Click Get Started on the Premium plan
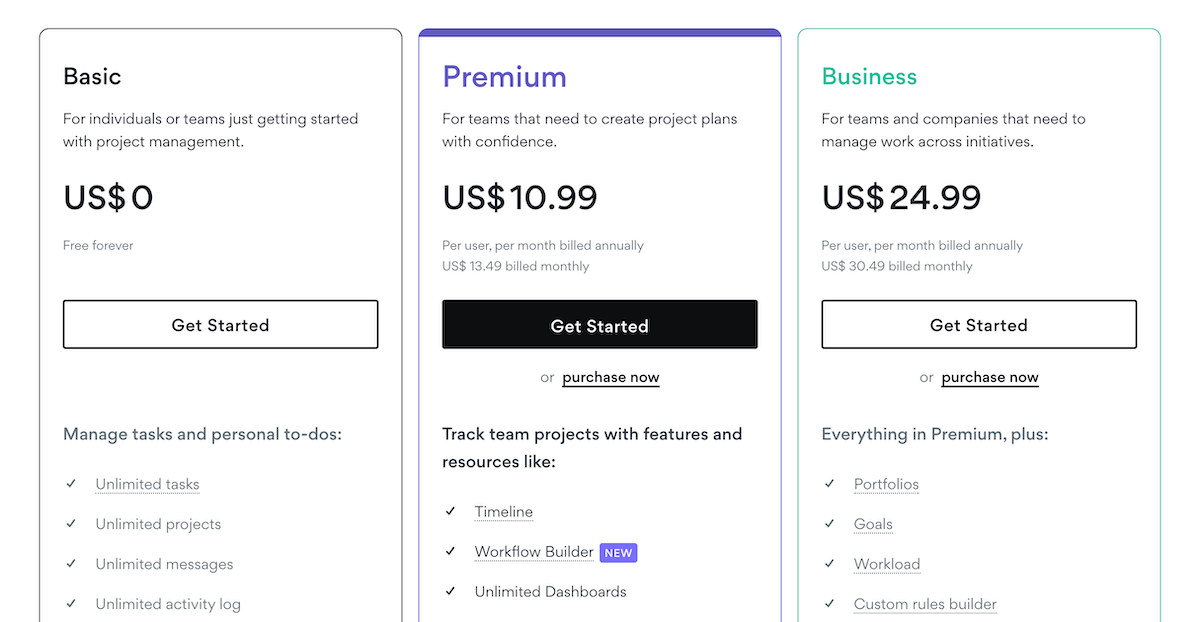The image size is (1200, 622). tap(599, 324)
